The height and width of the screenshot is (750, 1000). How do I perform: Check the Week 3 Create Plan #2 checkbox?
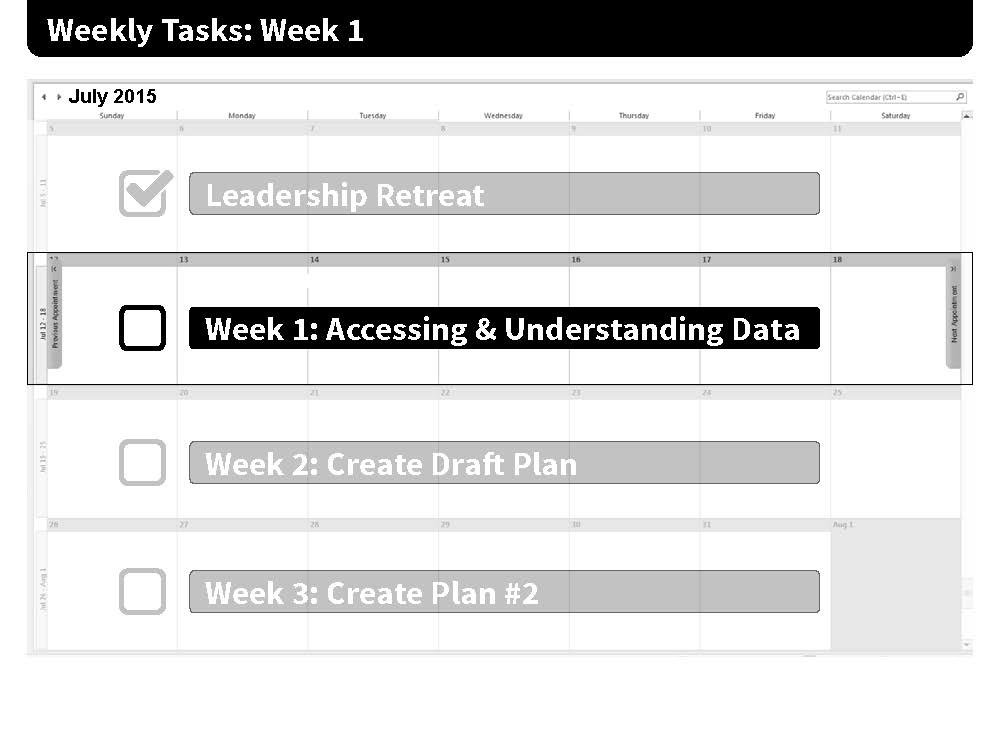142,591
